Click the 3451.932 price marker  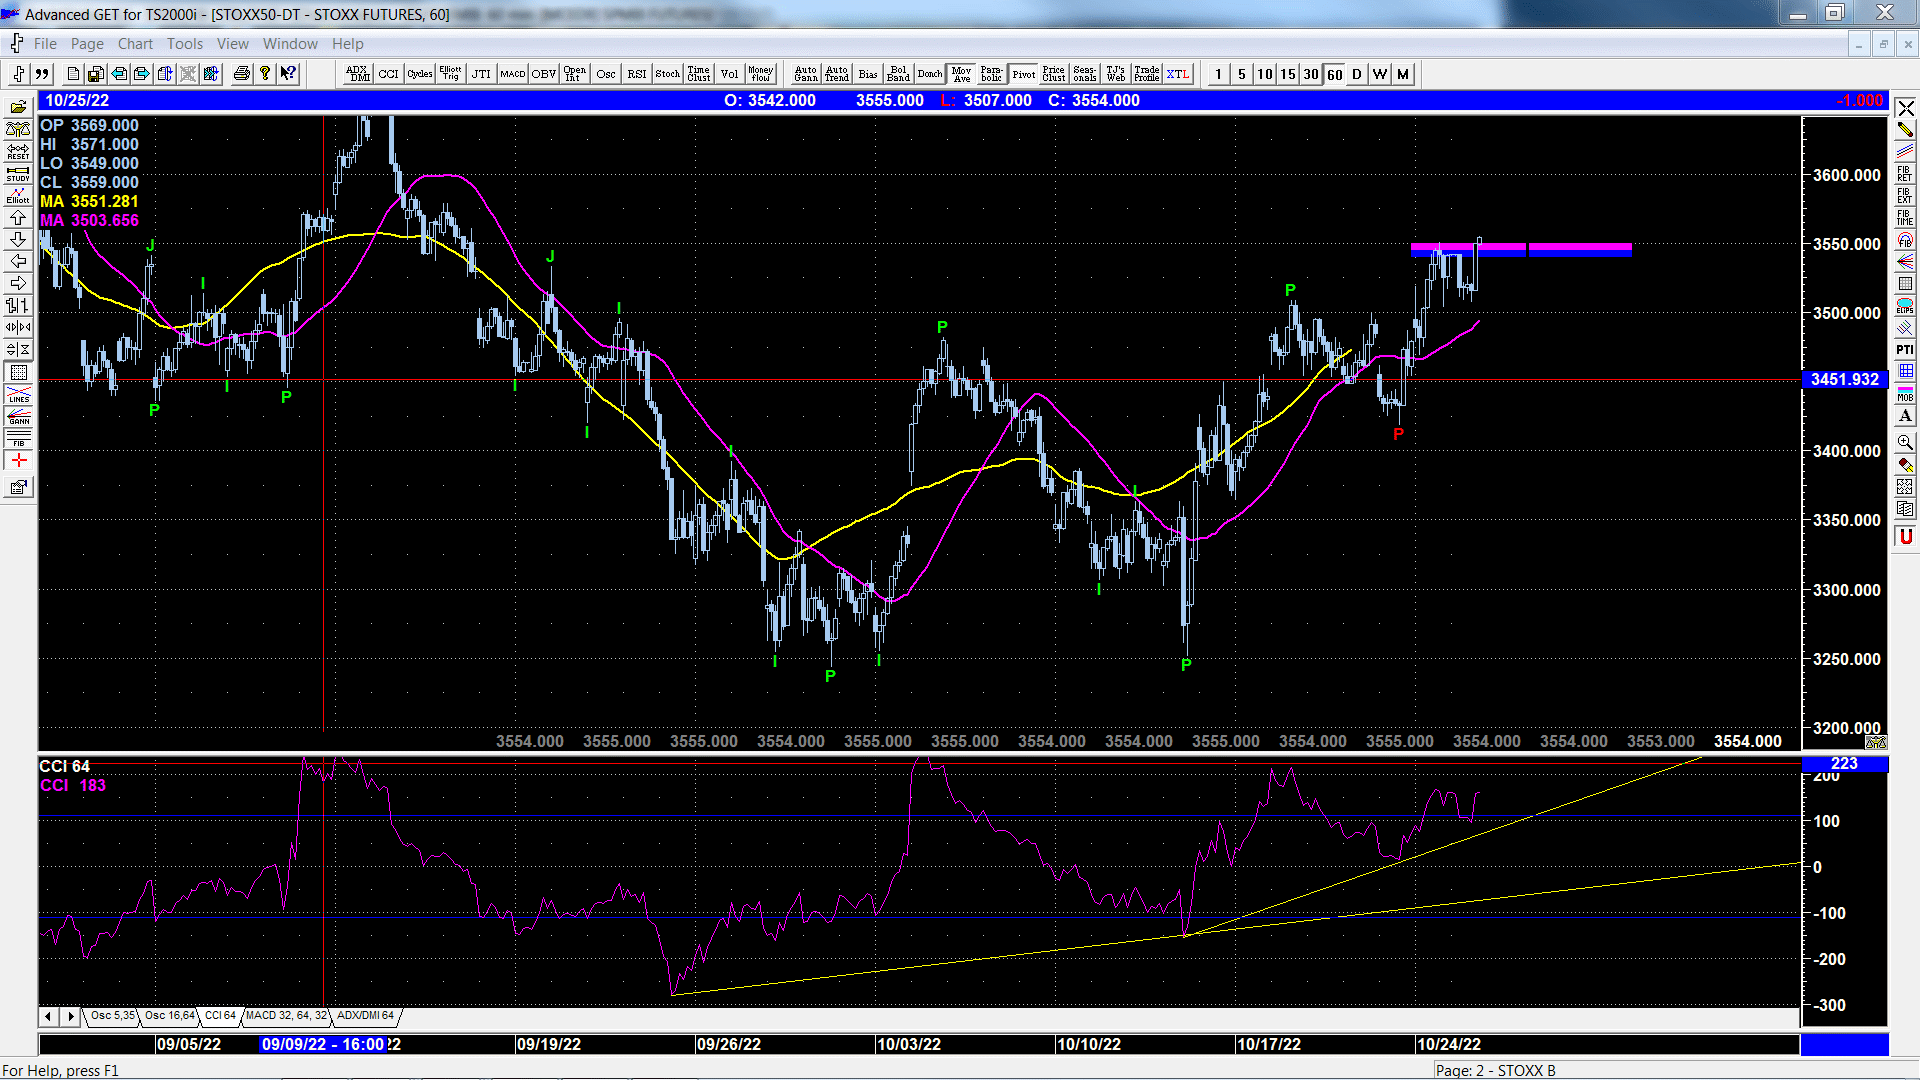[1845, 380]
